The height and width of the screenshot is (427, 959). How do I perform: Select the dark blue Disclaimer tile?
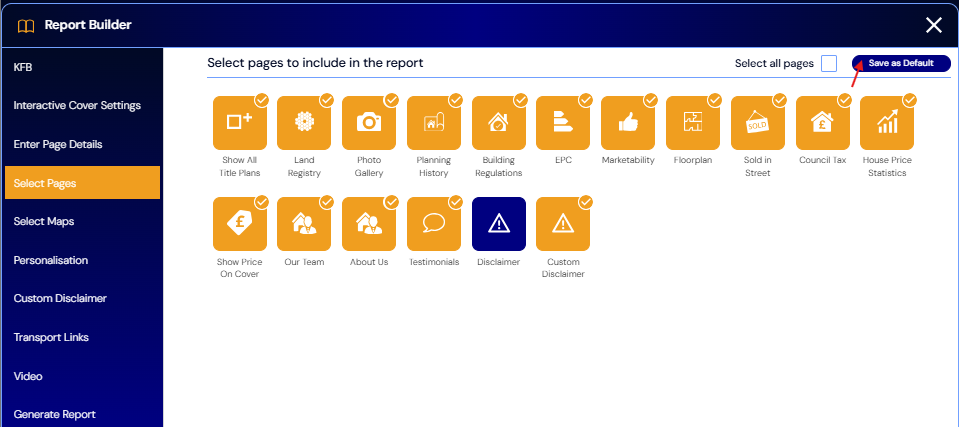[498, 224]
